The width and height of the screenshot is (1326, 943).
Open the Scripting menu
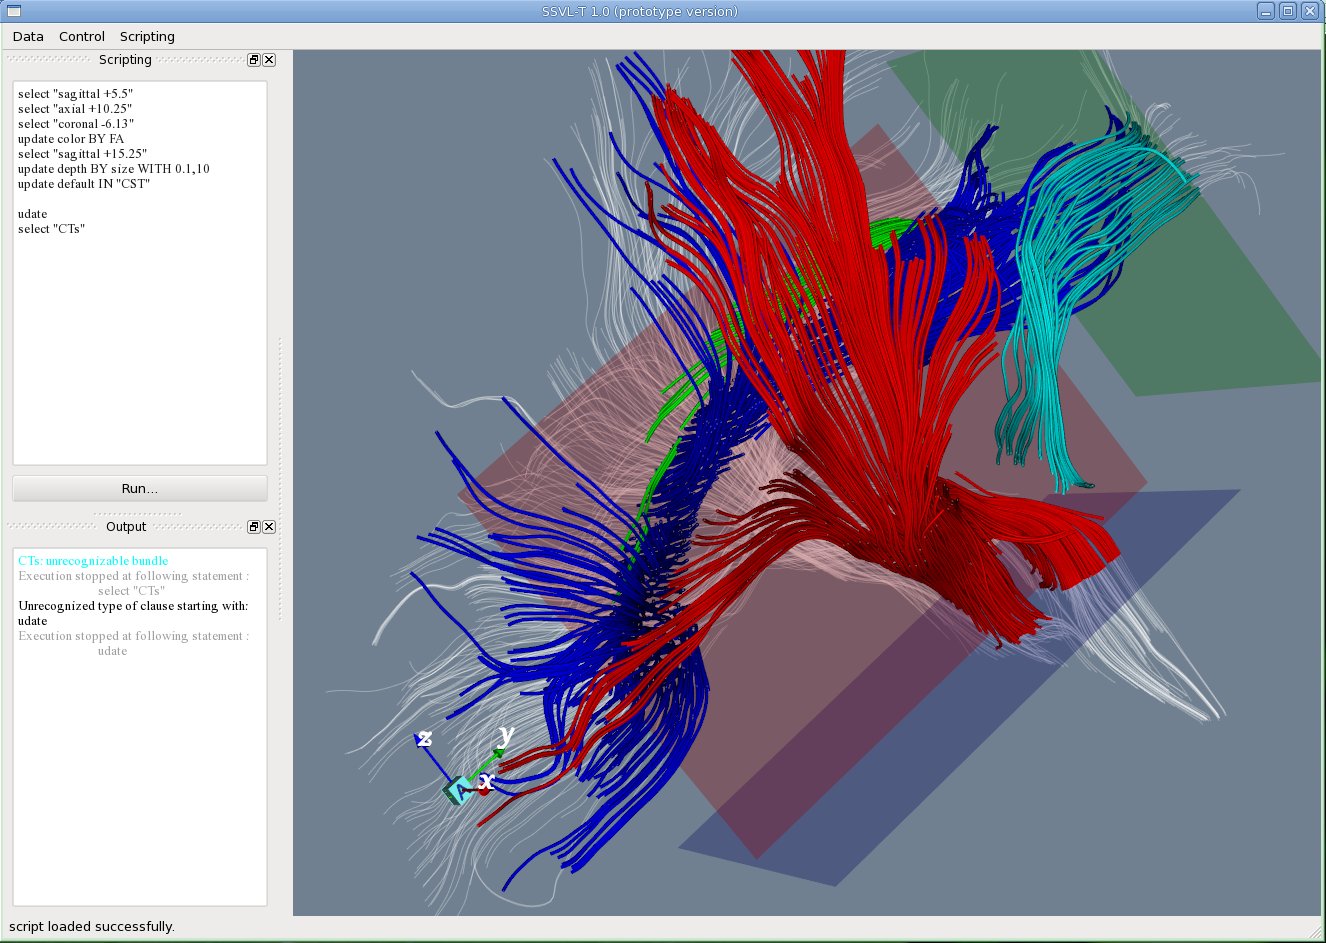147,36
